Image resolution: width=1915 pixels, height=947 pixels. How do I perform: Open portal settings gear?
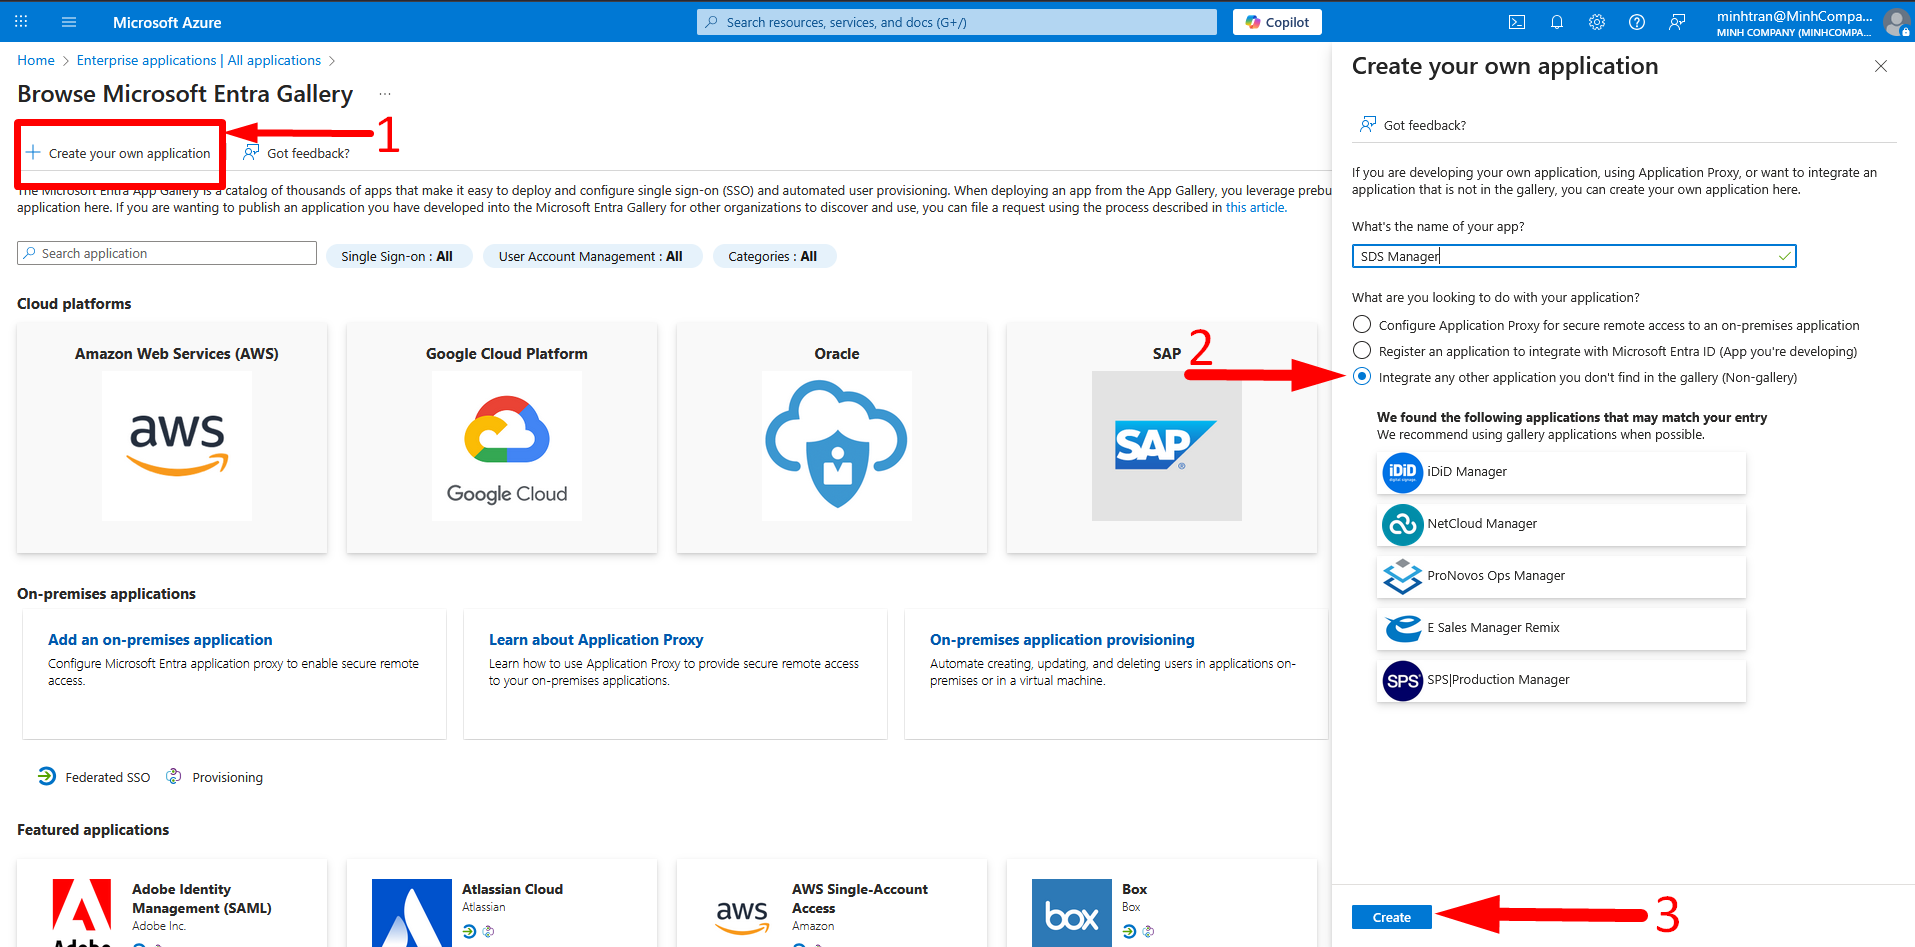(1597, 22)
